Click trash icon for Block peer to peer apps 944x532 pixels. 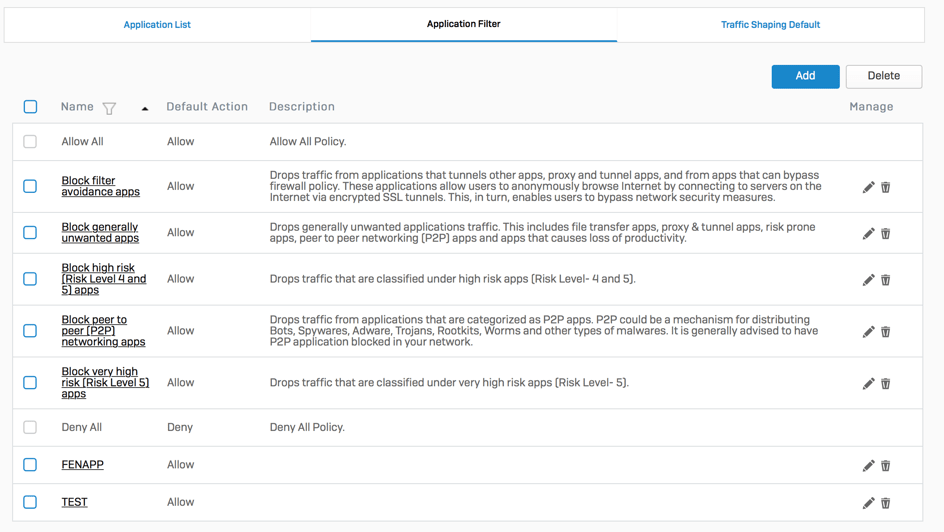[x=886, y=332]
